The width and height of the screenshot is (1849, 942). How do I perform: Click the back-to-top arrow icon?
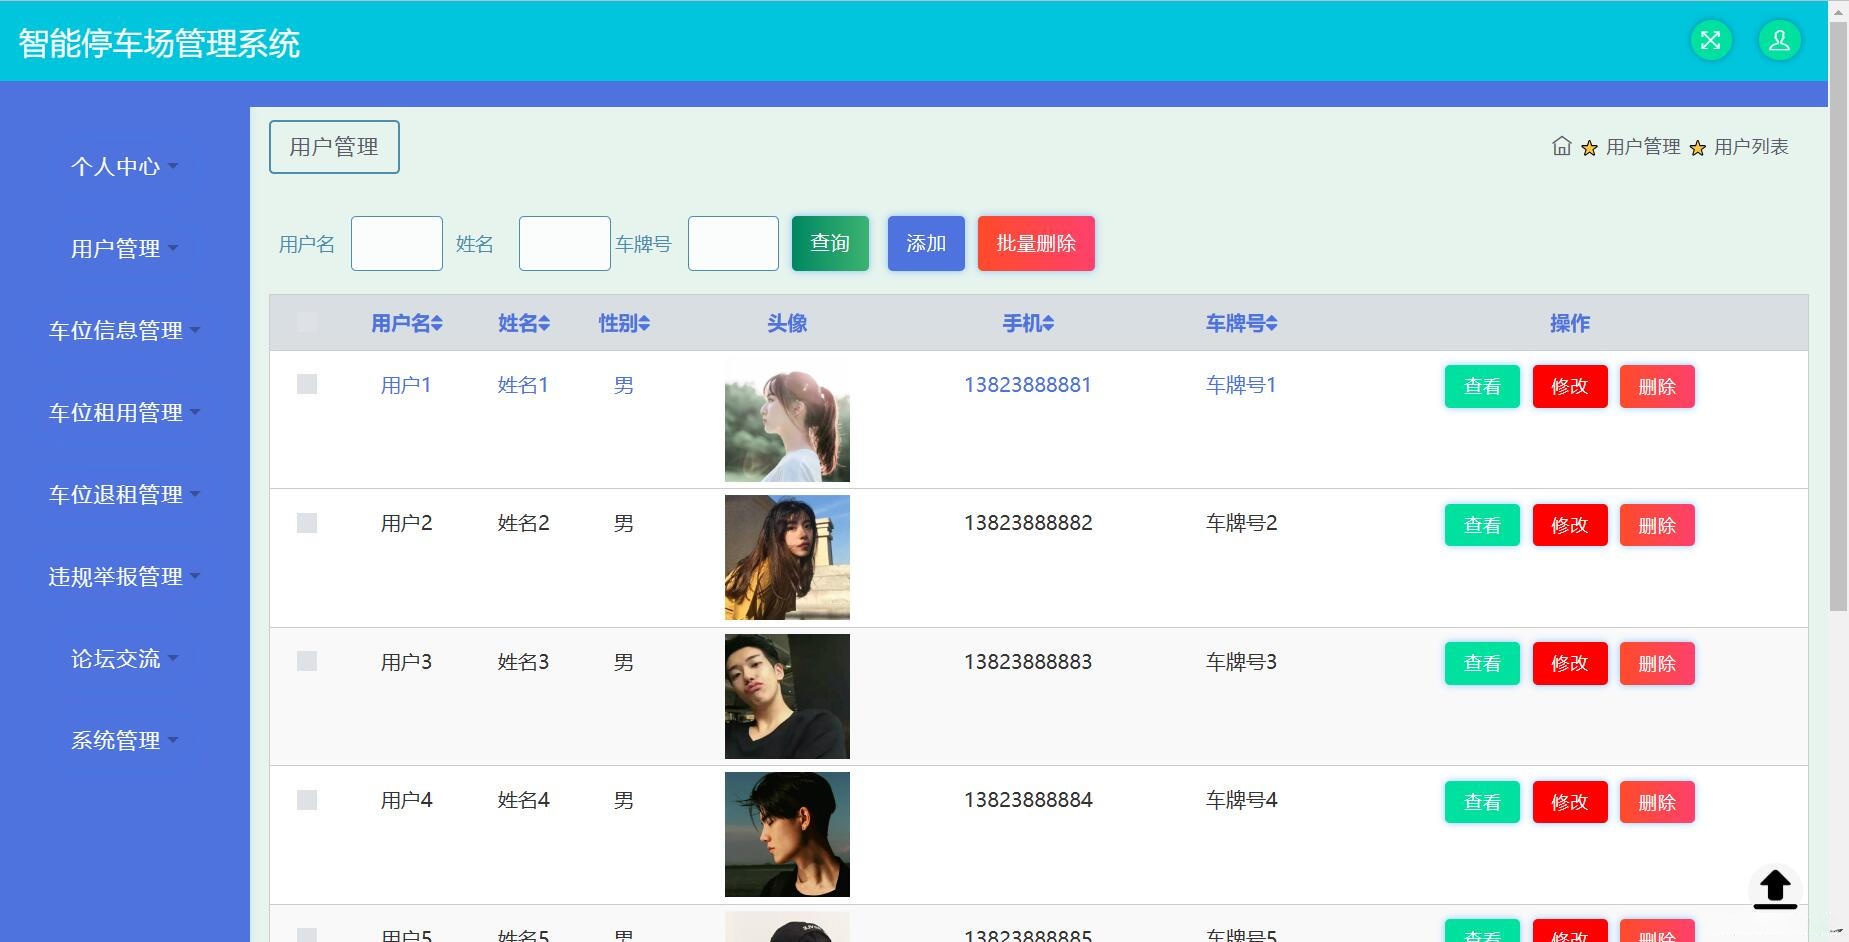tap(1775, 889)
